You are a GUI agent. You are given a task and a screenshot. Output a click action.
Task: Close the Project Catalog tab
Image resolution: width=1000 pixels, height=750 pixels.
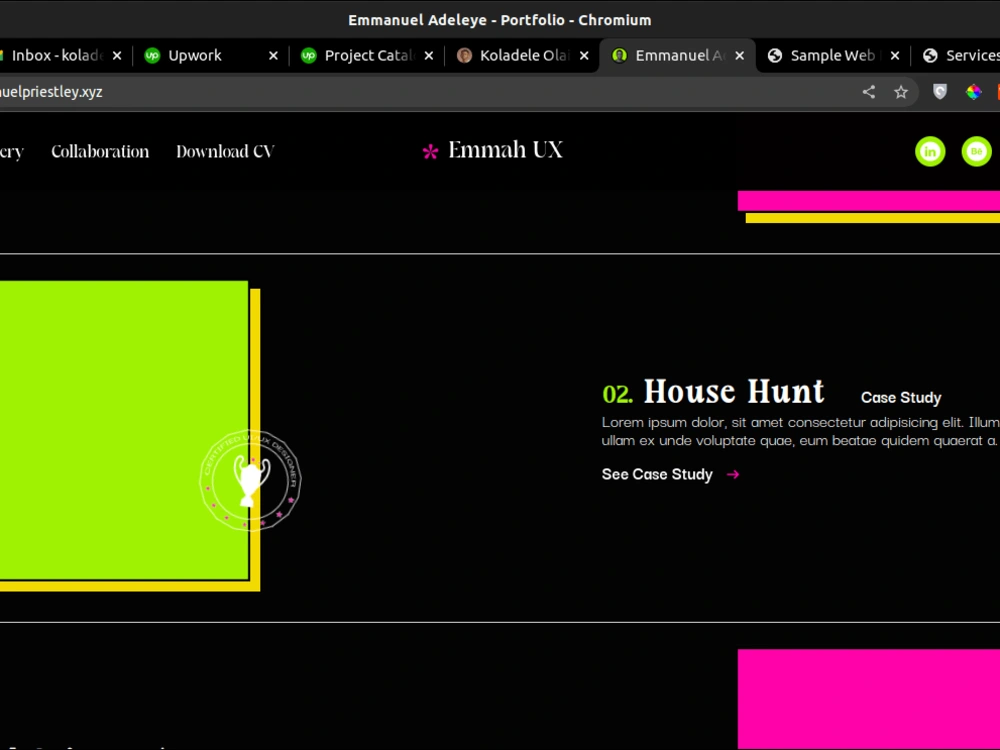(429, 56)
